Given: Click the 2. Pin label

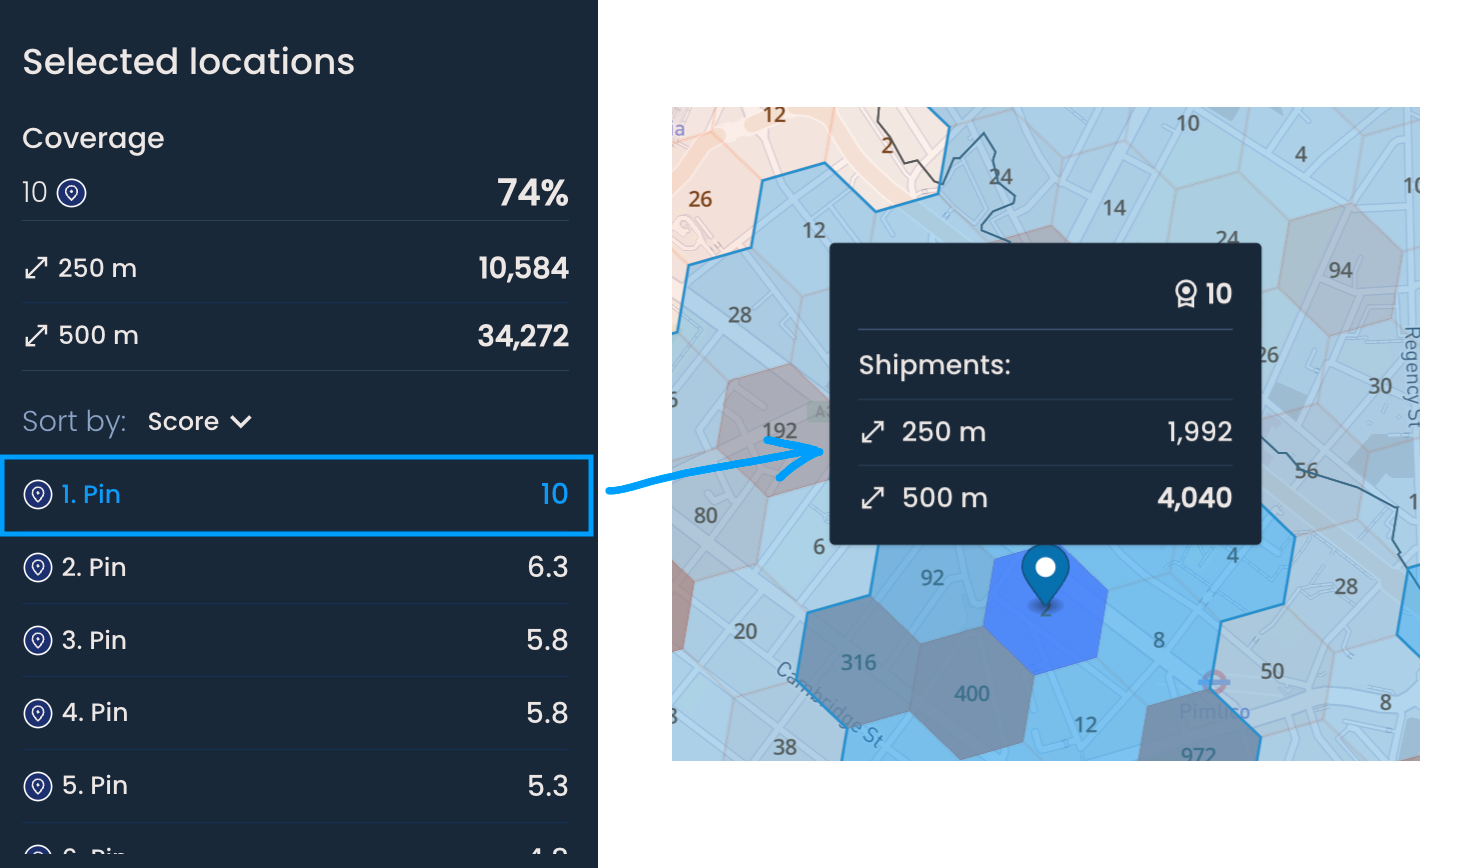Looking at the screenshot, I should click(x=94, y=568).
